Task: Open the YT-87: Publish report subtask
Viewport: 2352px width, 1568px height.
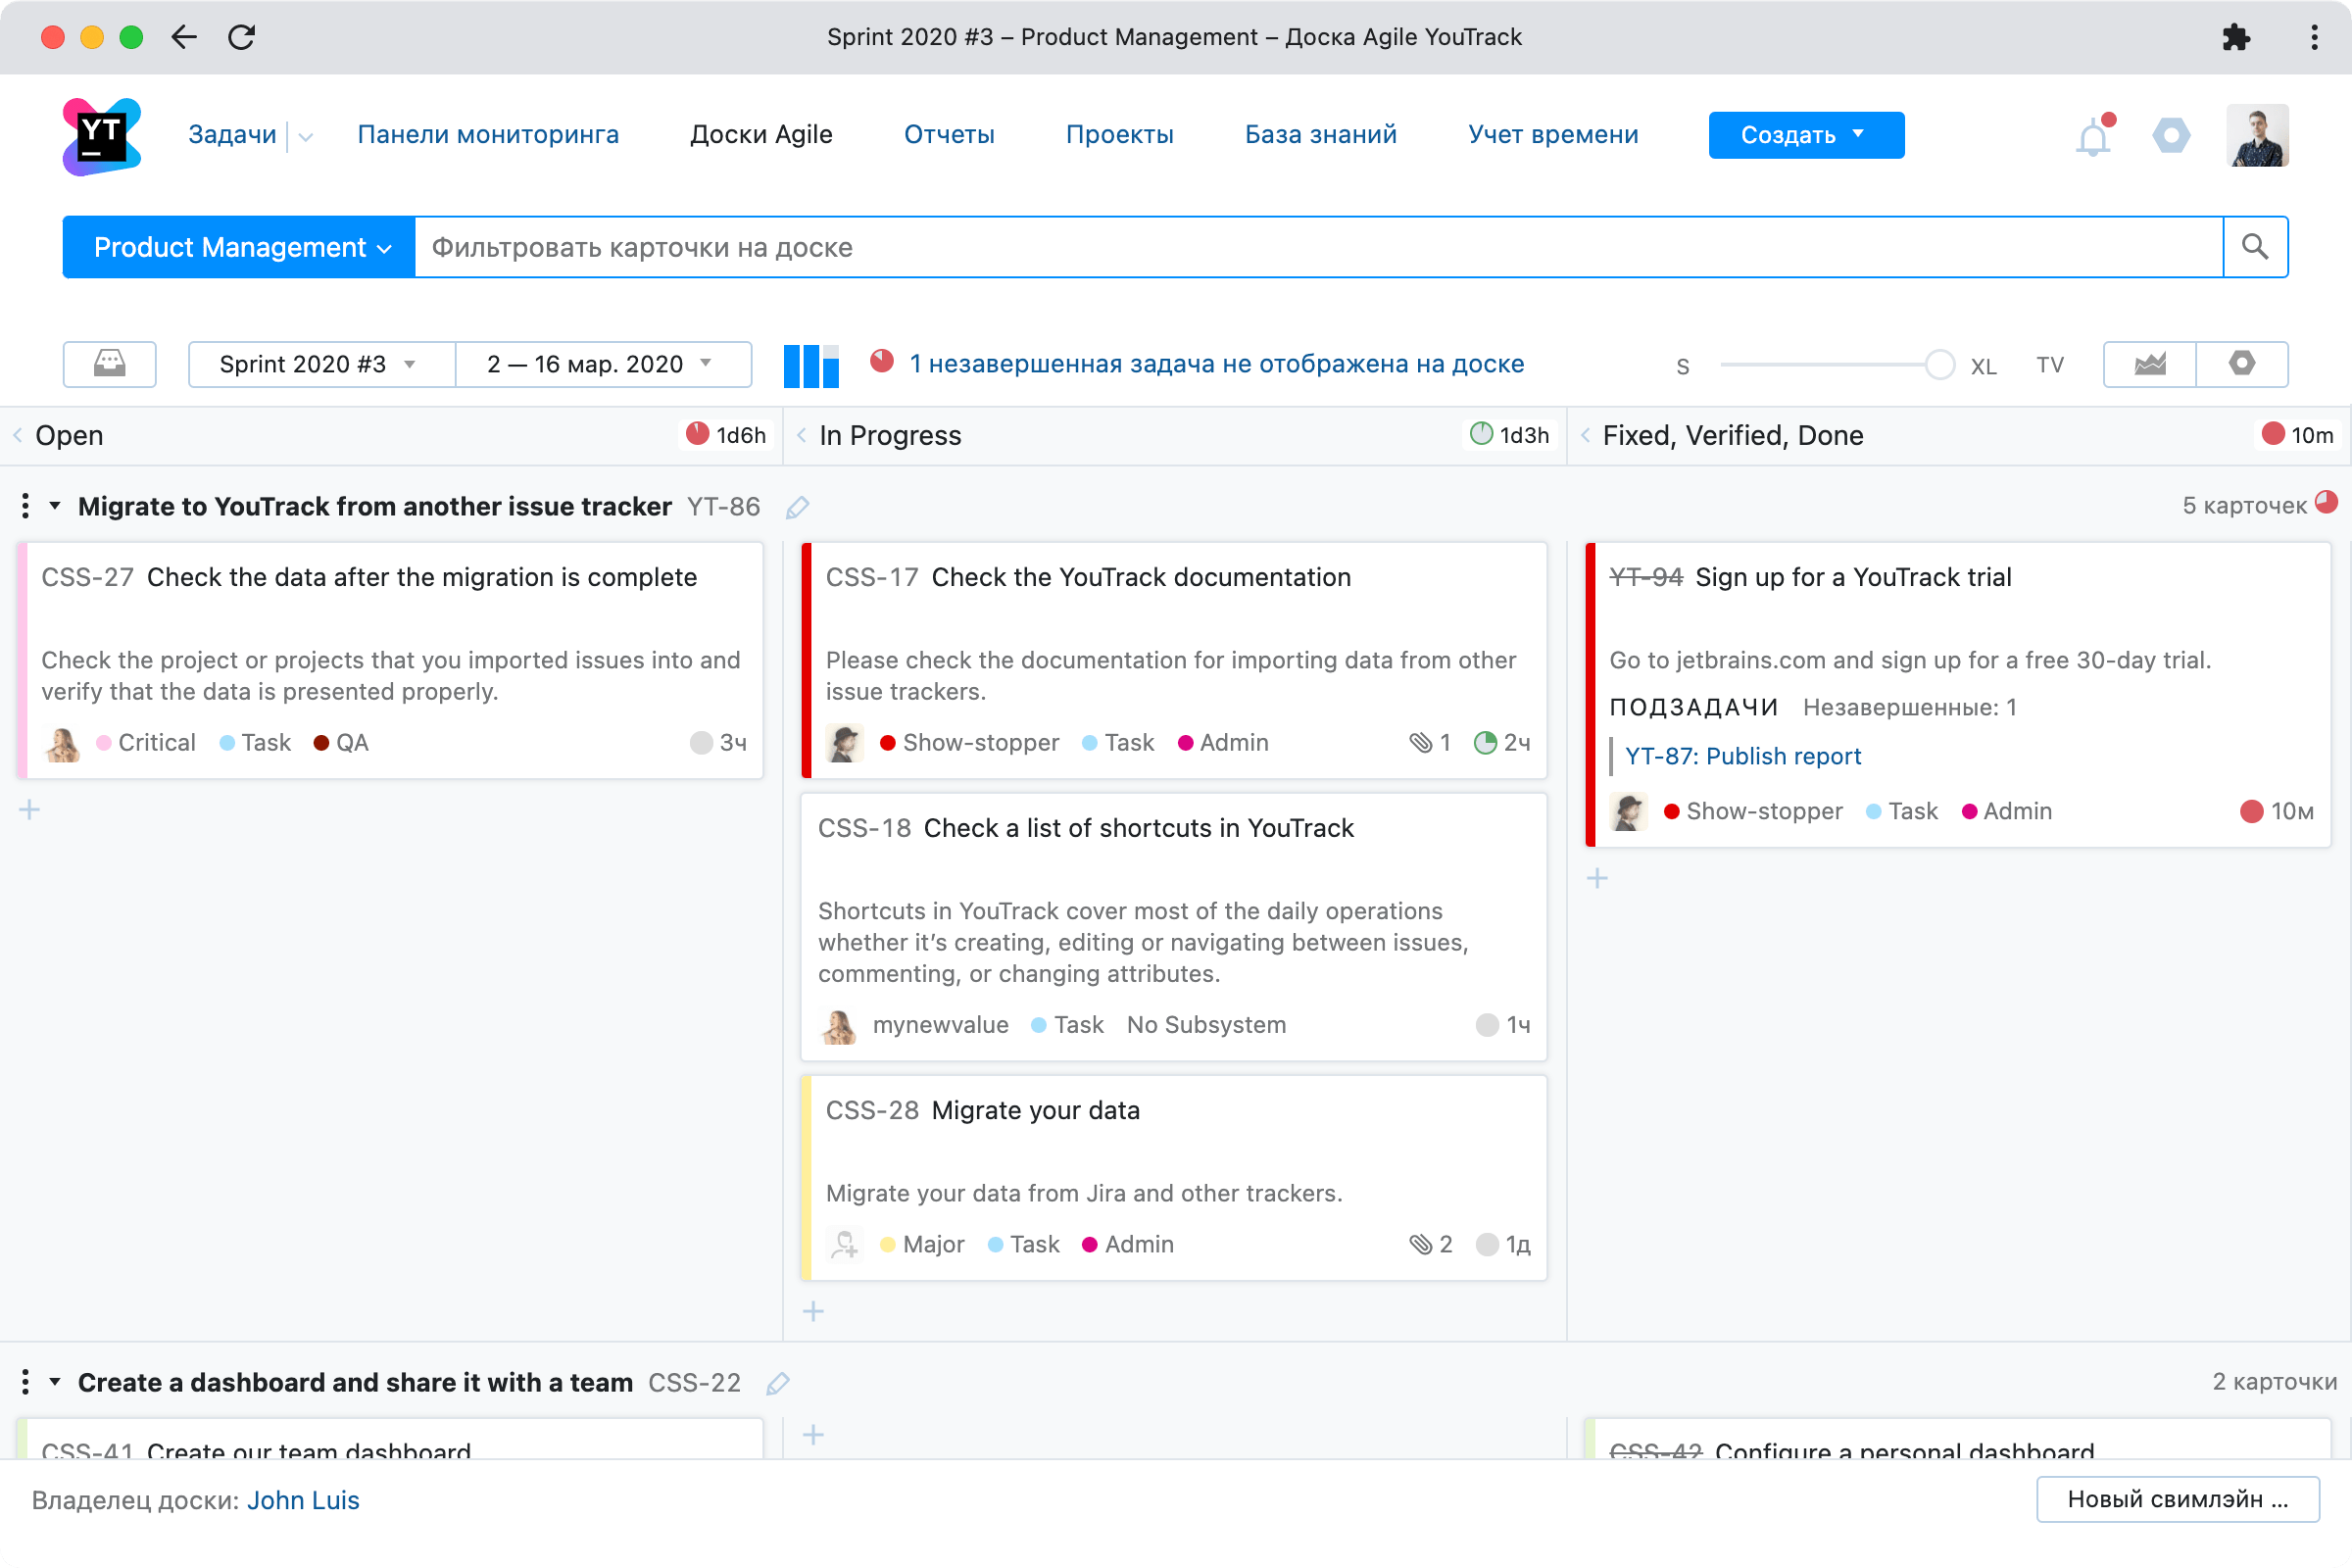Action: [x=1743, y=756]
